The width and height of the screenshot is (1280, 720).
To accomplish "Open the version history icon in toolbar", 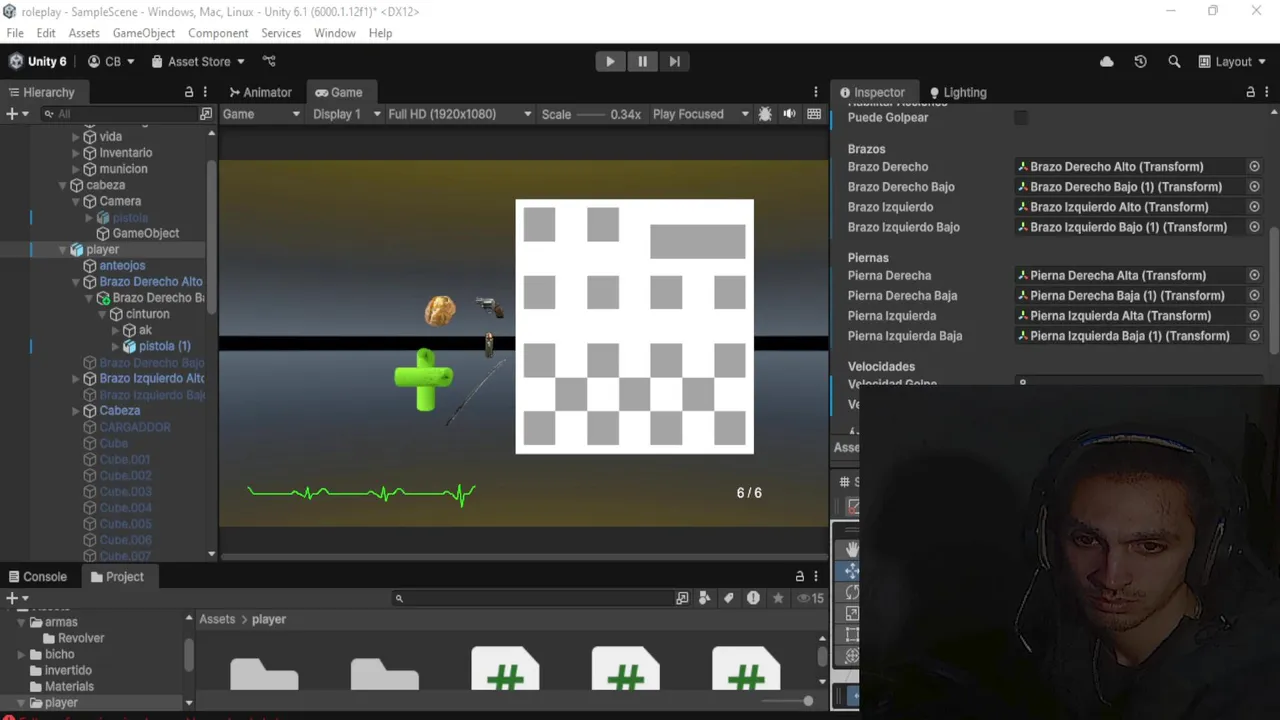I will click(x=1140, y=61).
